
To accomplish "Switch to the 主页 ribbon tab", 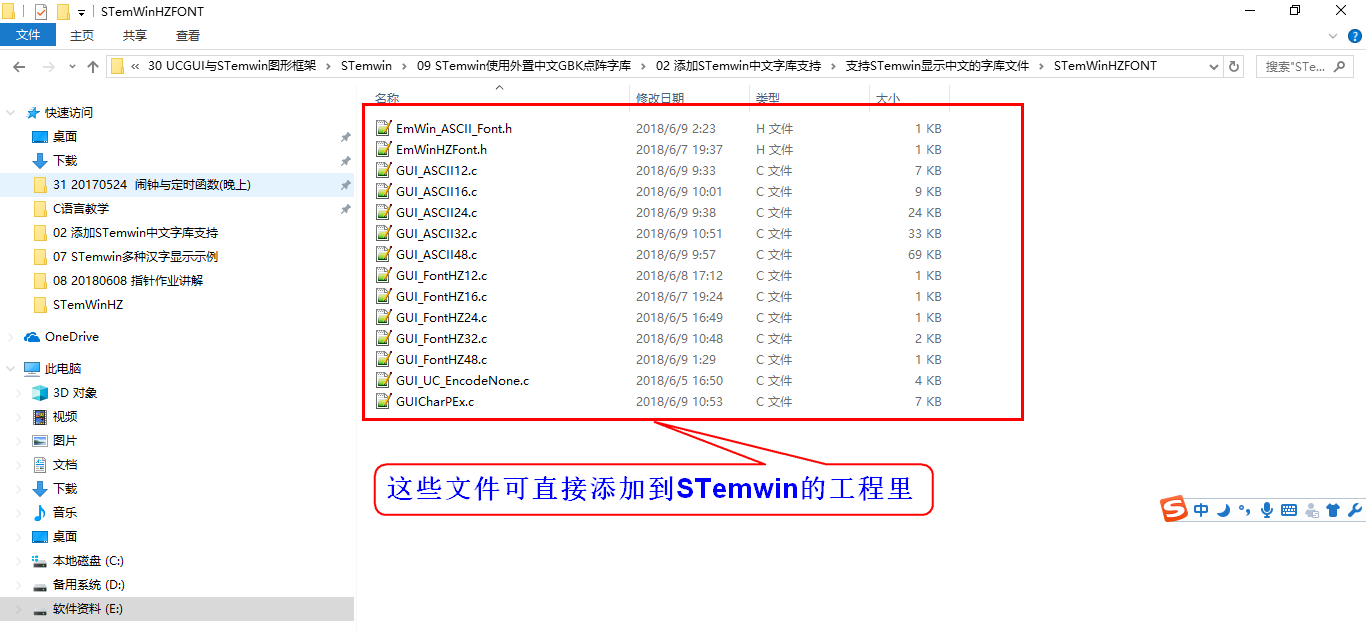I will [82, 35].
